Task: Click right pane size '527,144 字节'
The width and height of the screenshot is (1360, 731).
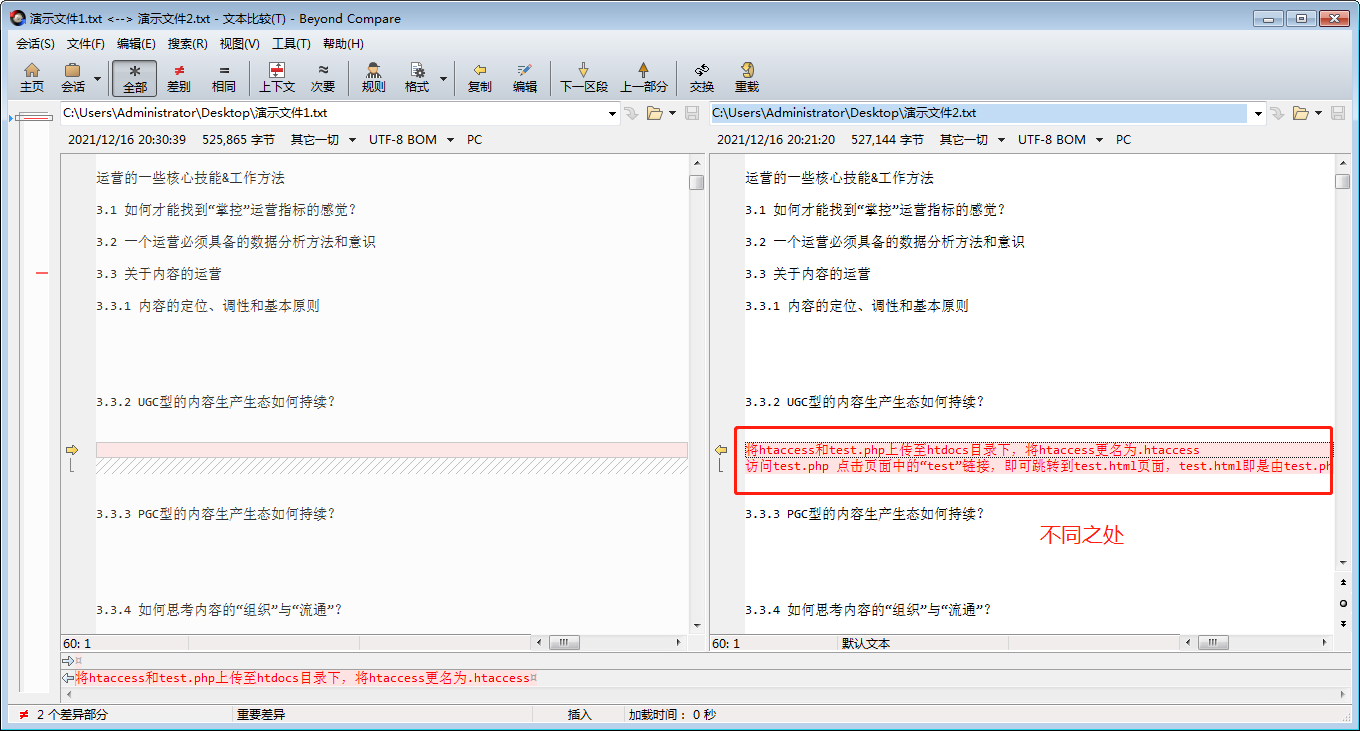Action: (x=887, y=140)
